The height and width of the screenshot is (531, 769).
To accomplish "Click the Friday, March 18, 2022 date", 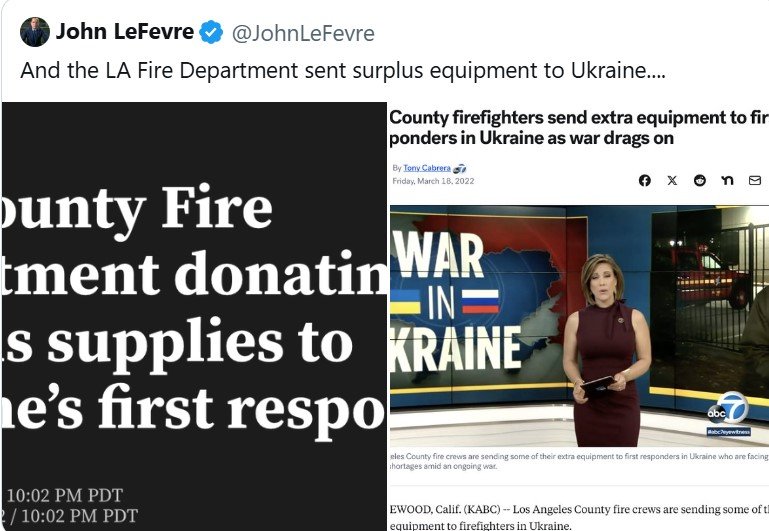I will (434, 181).
